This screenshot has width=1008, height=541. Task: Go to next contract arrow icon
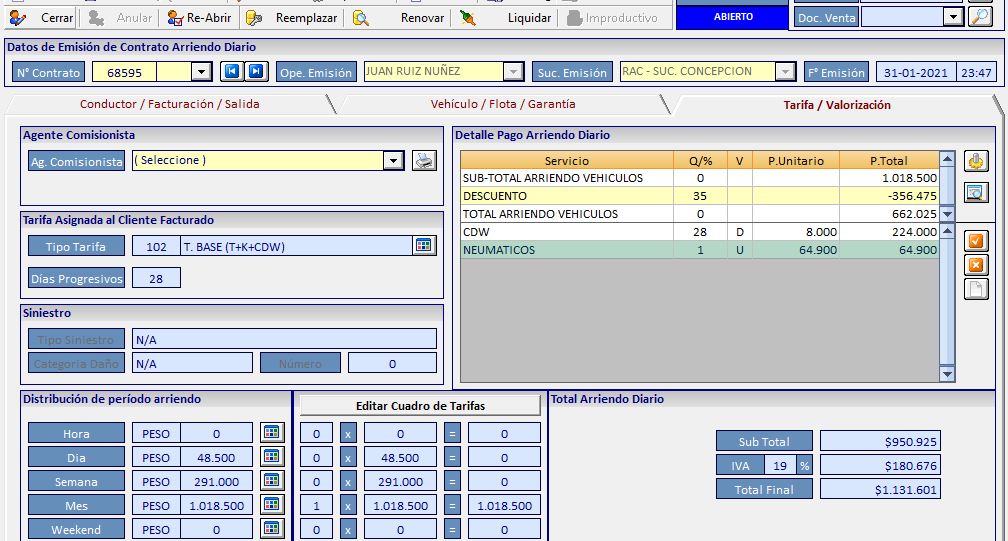pos(256,71)
